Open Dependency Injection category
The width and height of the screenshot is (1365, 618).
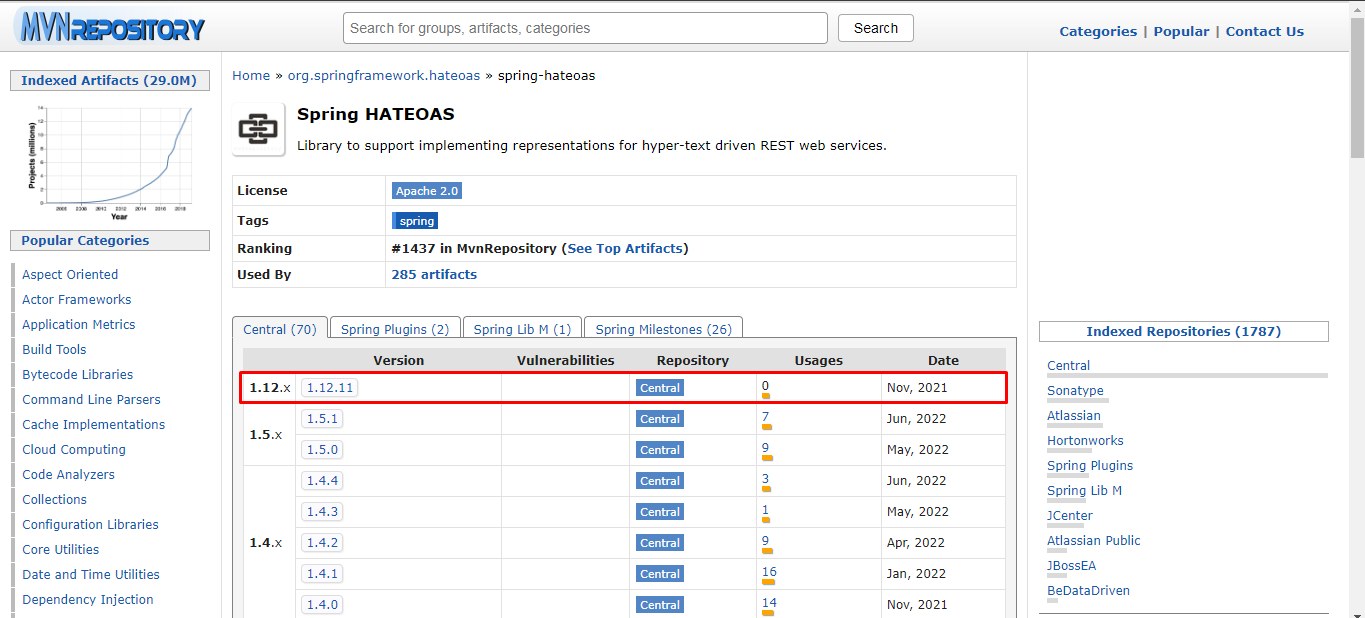tap(88, 600)
